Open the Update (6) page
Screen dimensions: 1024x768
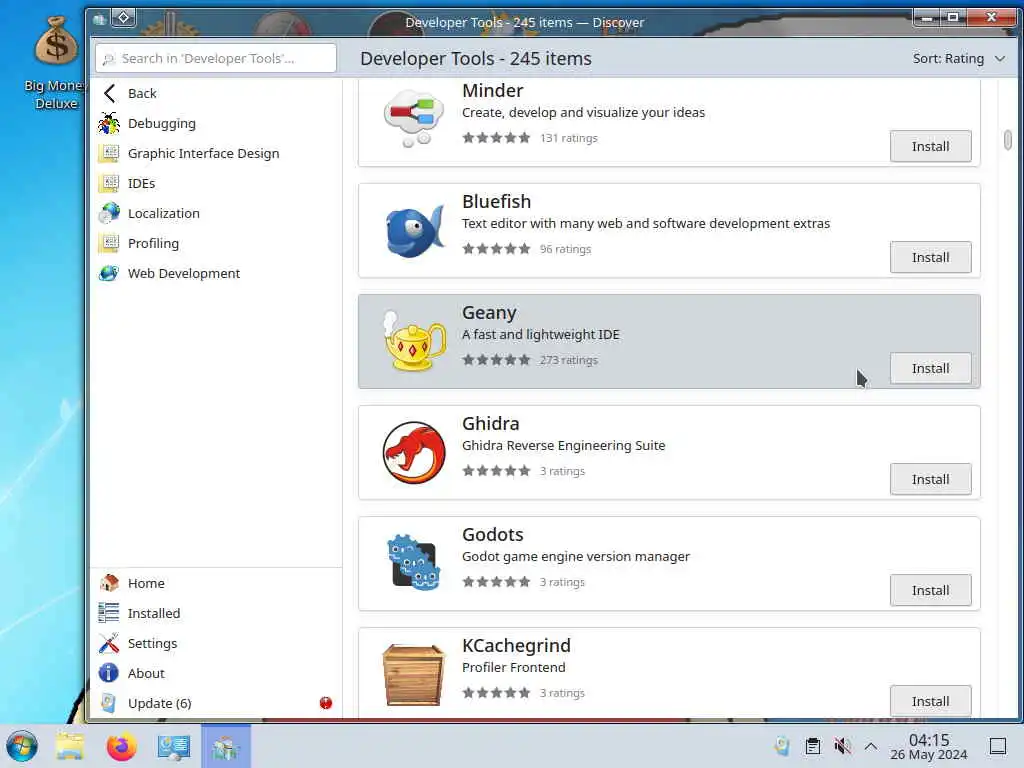click(x=216, y=703)
